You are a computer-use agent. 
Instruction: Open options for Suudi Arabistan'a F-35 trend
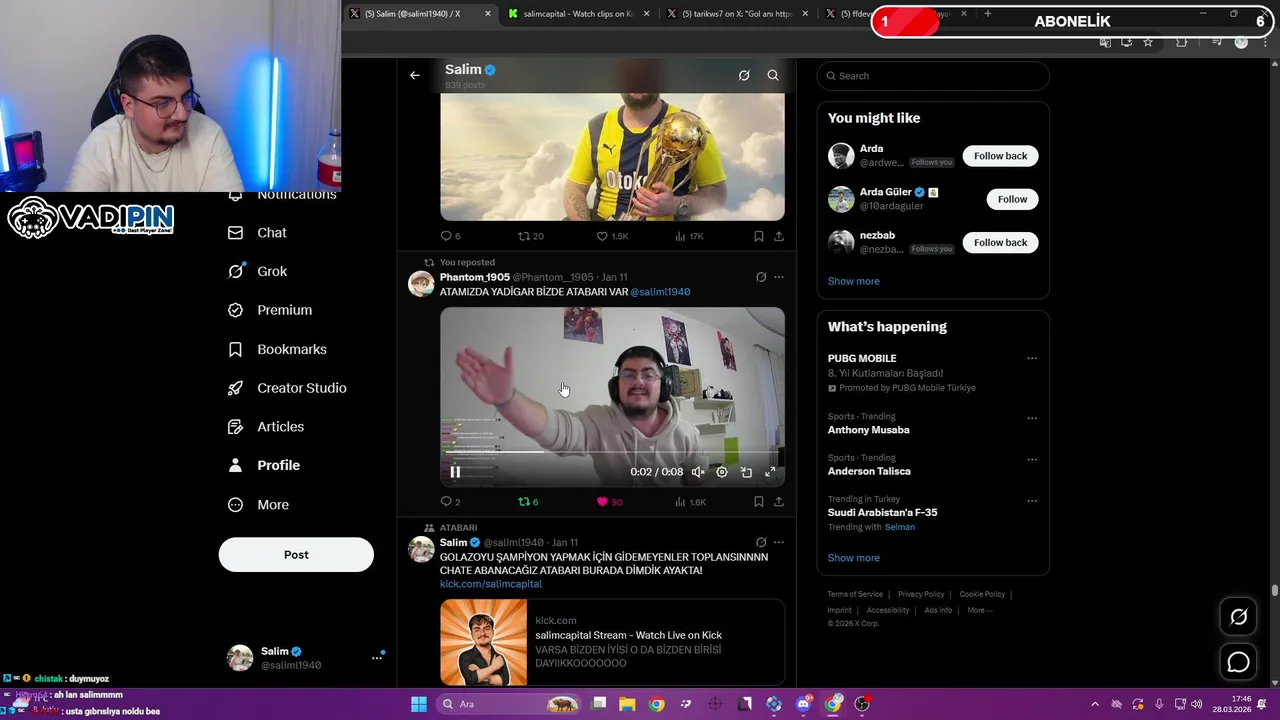tap(1032, 500)
